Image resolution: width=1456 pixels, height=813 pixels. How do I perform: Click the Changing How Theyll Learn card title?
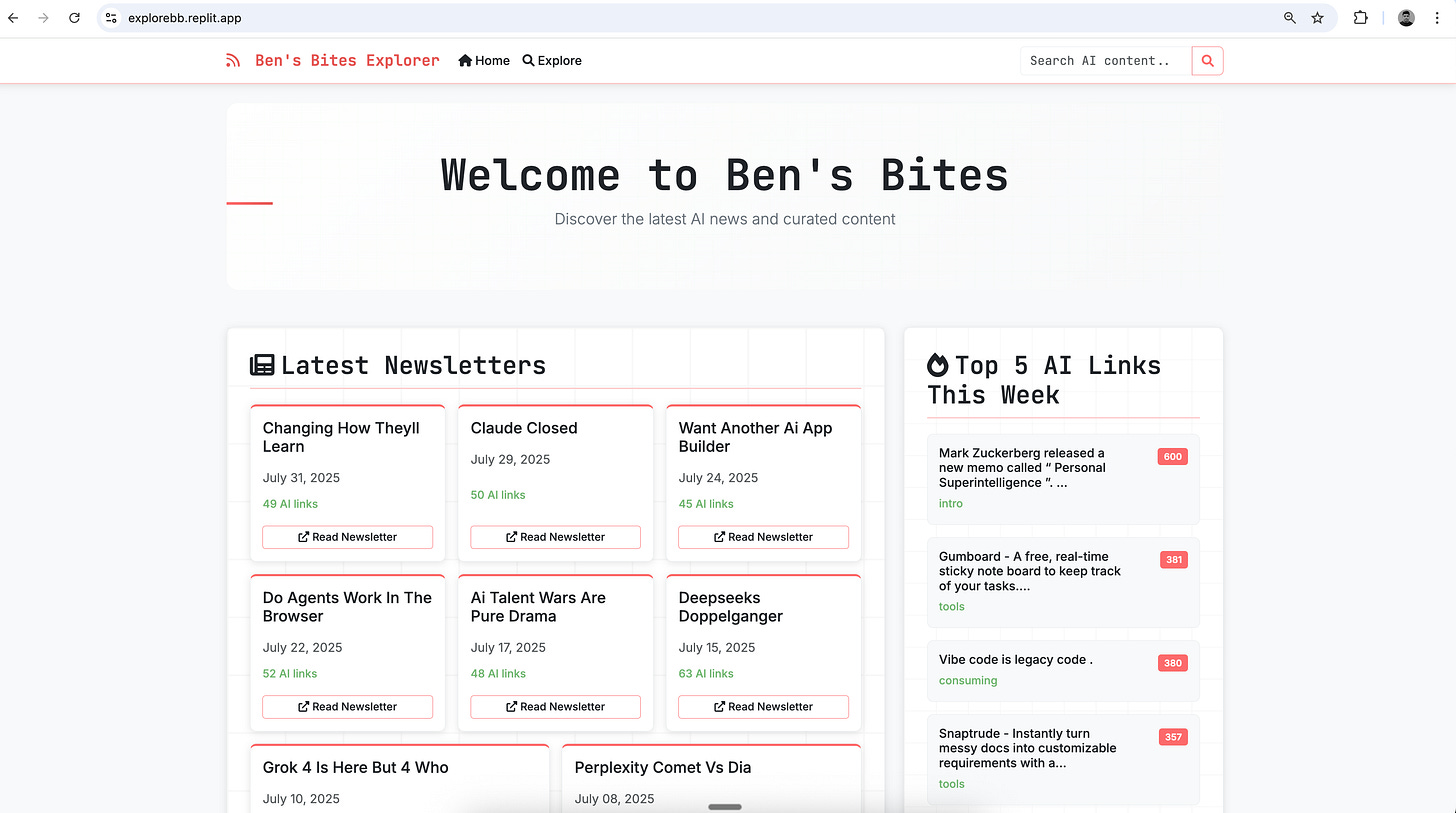(341, 437)
